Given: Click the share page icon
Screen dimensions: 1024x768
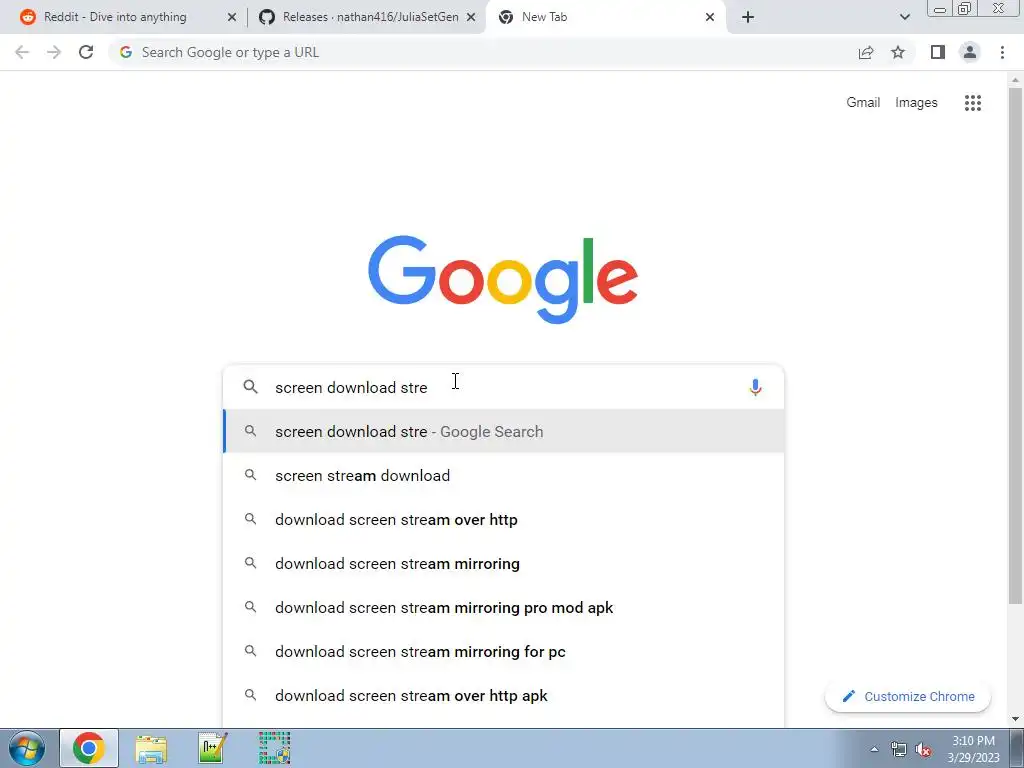Looking at the screenshot, I should pyautogui.click(x=865, y=52).
